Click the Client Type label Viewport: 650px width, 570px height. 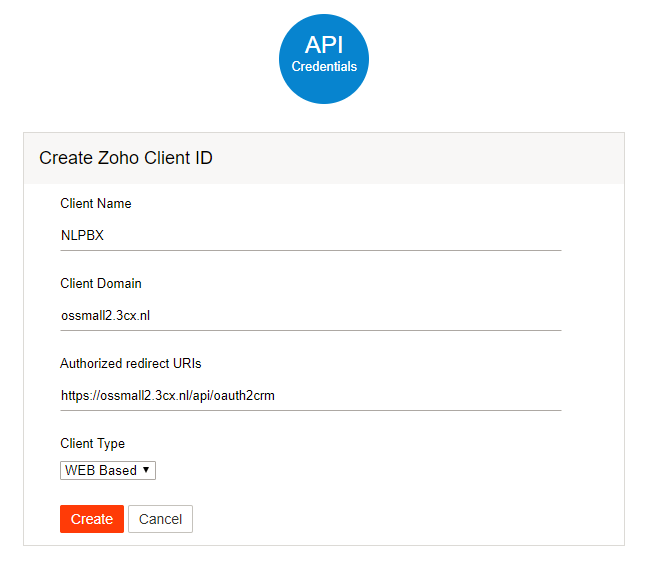(92, 444)
